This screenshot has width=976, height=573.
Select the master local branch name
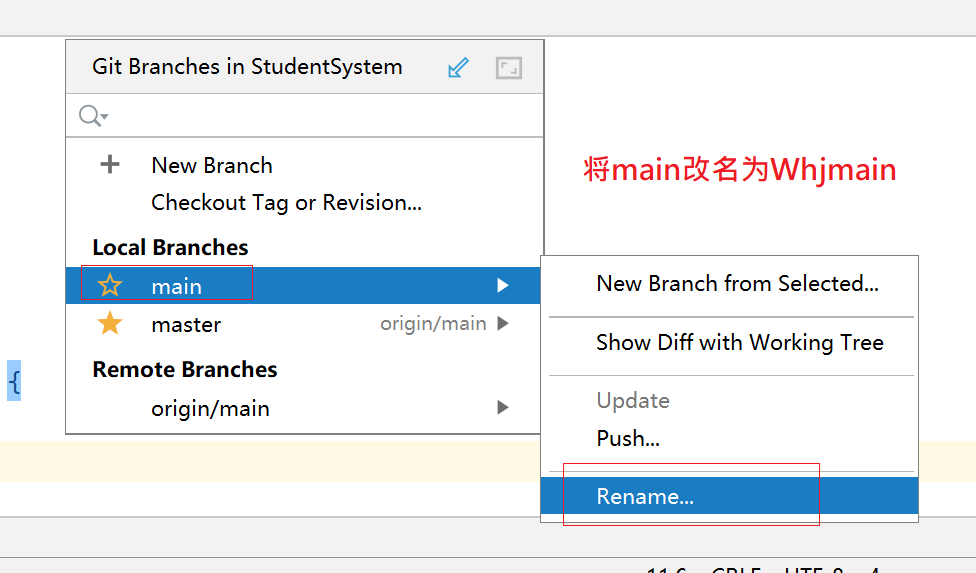click(186, 325)
